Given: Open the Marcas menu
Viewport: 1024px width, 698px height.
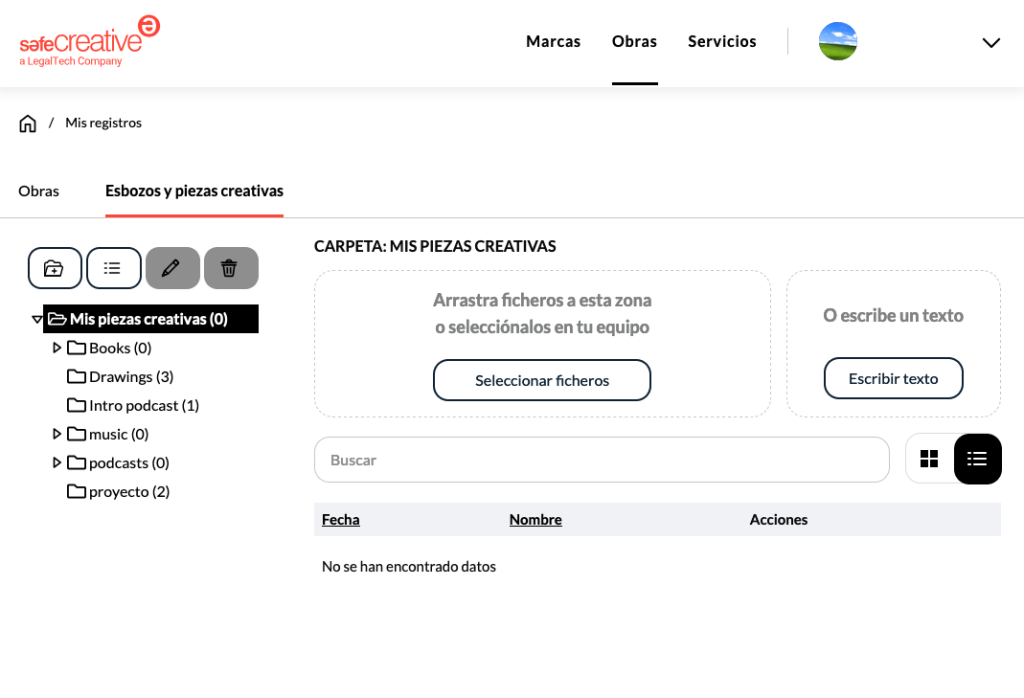Looking at the screenshot, I should pyautogui.click(x=553, y=42).
